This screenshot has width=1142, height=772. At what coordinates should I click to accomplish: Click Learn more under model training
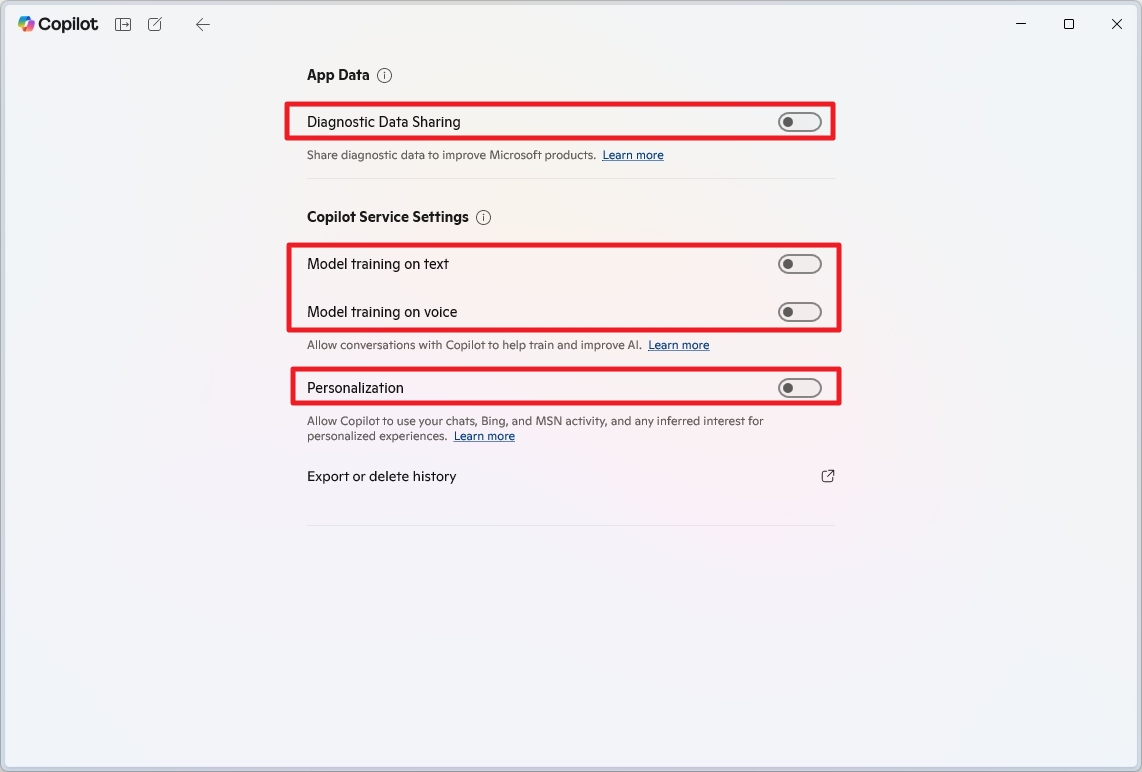[678, 345]
